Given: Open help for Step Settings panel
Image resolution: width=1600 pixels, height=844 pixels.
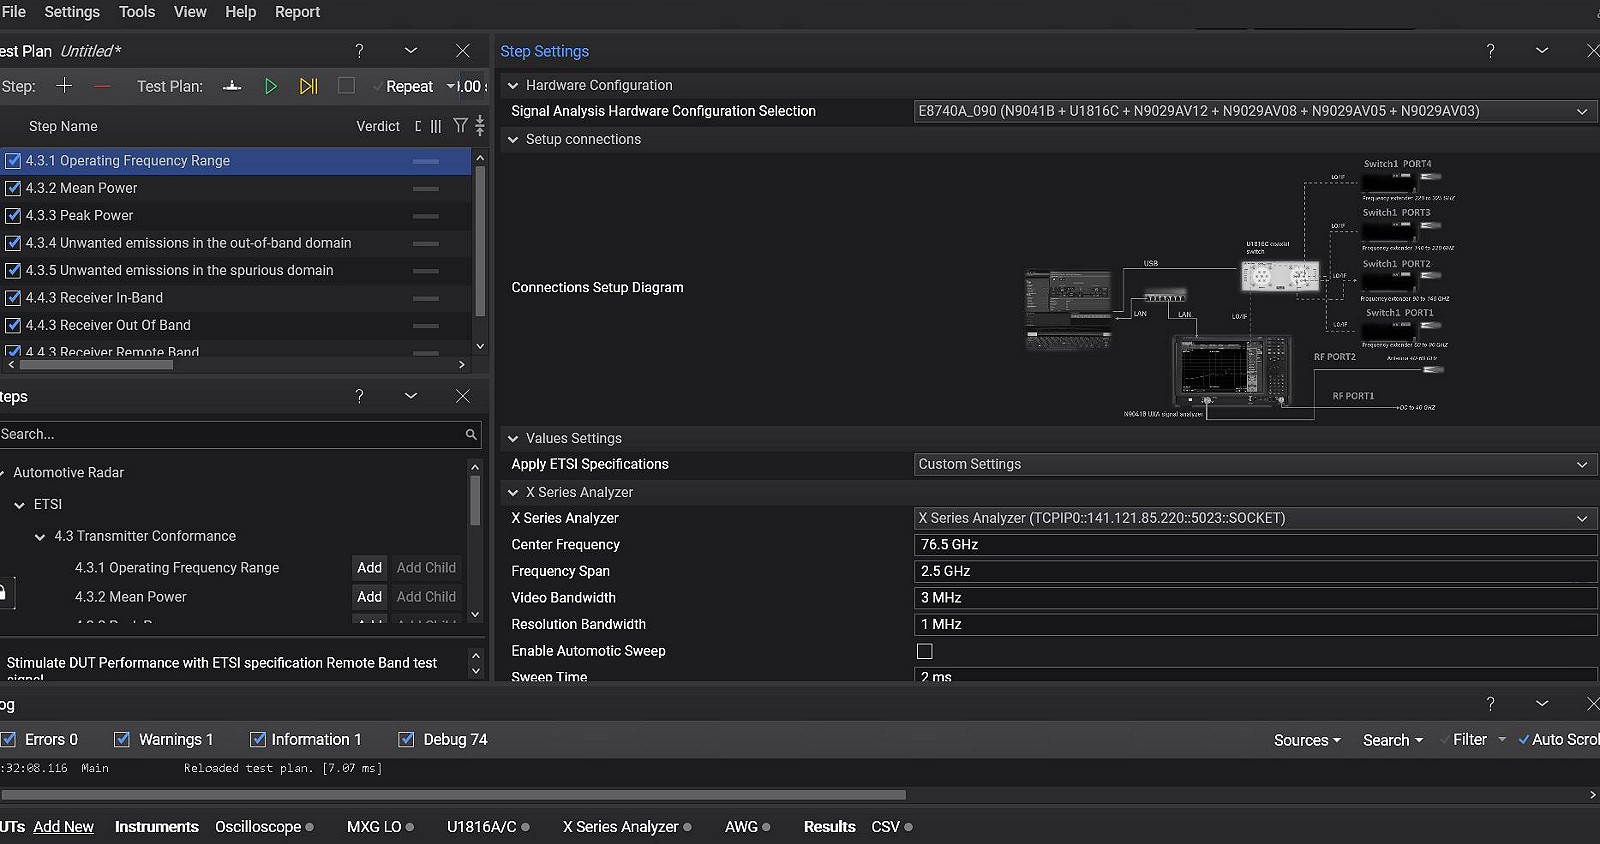Looking at the screenshot, I should [1490, 51].
